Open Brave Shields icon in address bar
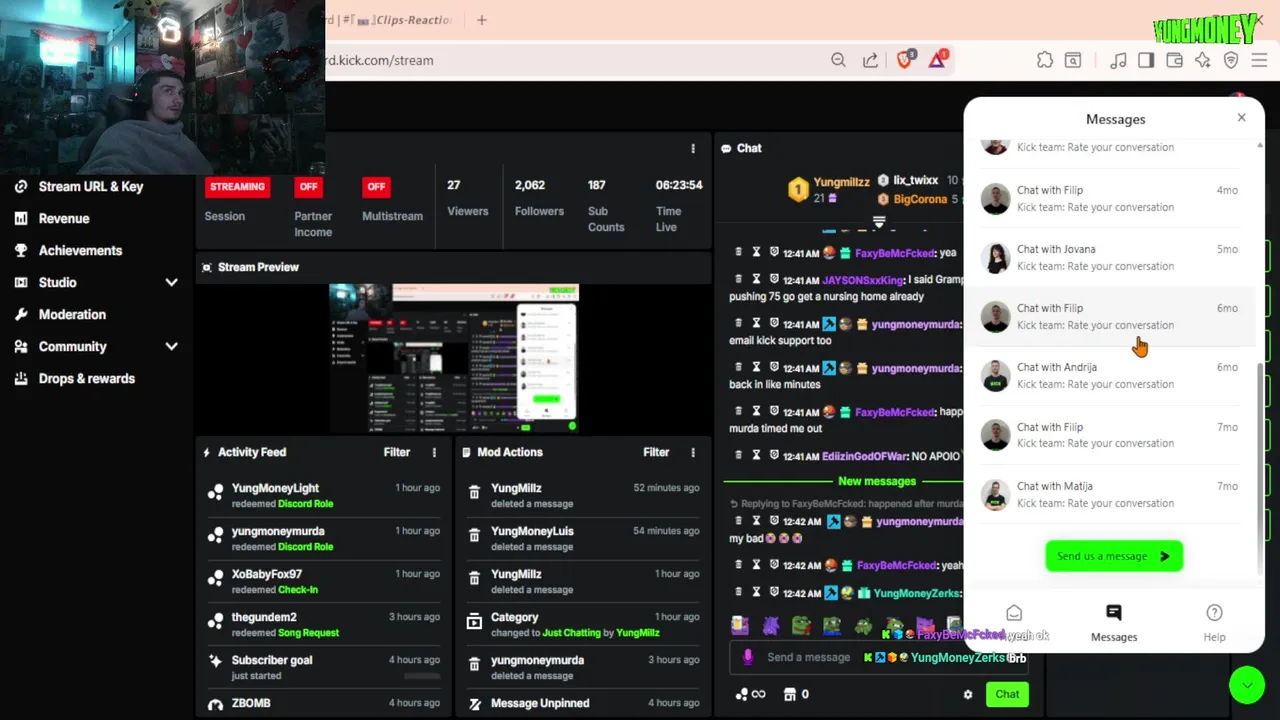Screen dimensions: 1280x720 pyautogui.click(x=904, y=60)
